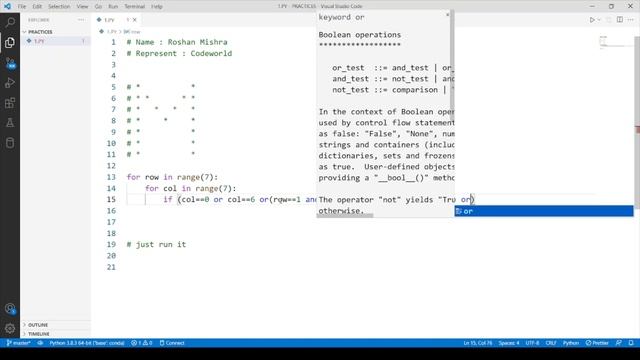Open the Explorer view icon
The image size is (640, 360).
tap(10, 42)
